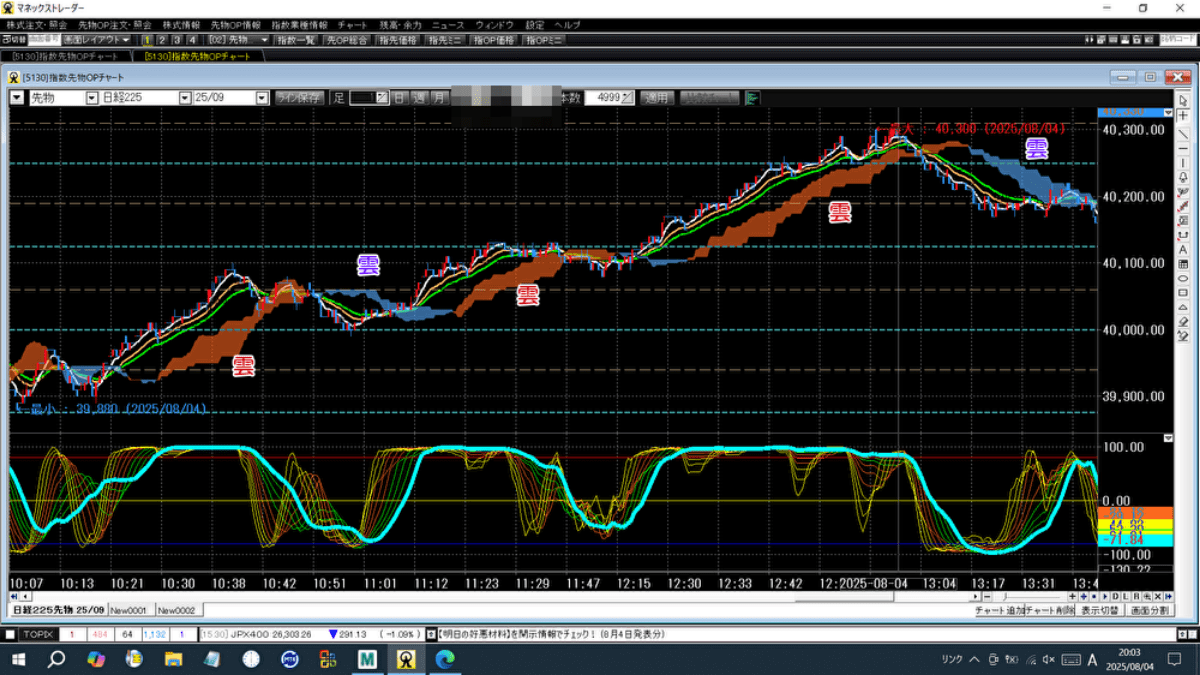This screenshot has height=675, width=1200.
Task: Select the text annotation 'A' tool
Action: (x=1183, y=249)
